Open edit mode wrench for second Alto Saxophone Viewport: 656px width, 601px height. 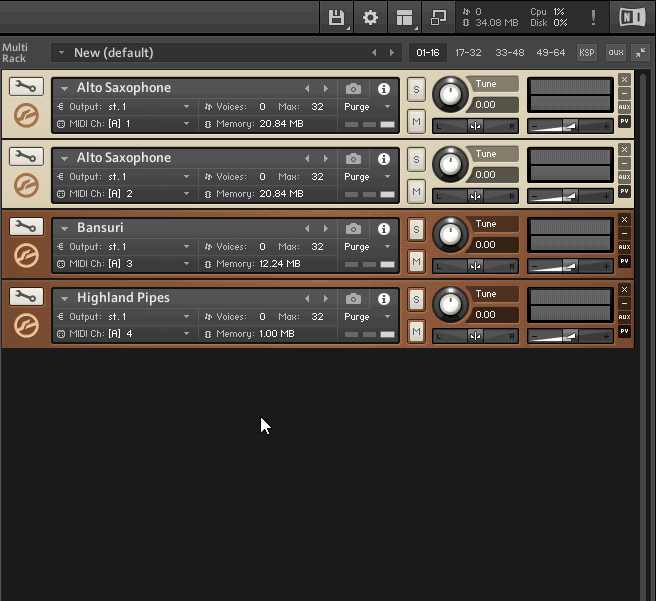click(26, 156)
